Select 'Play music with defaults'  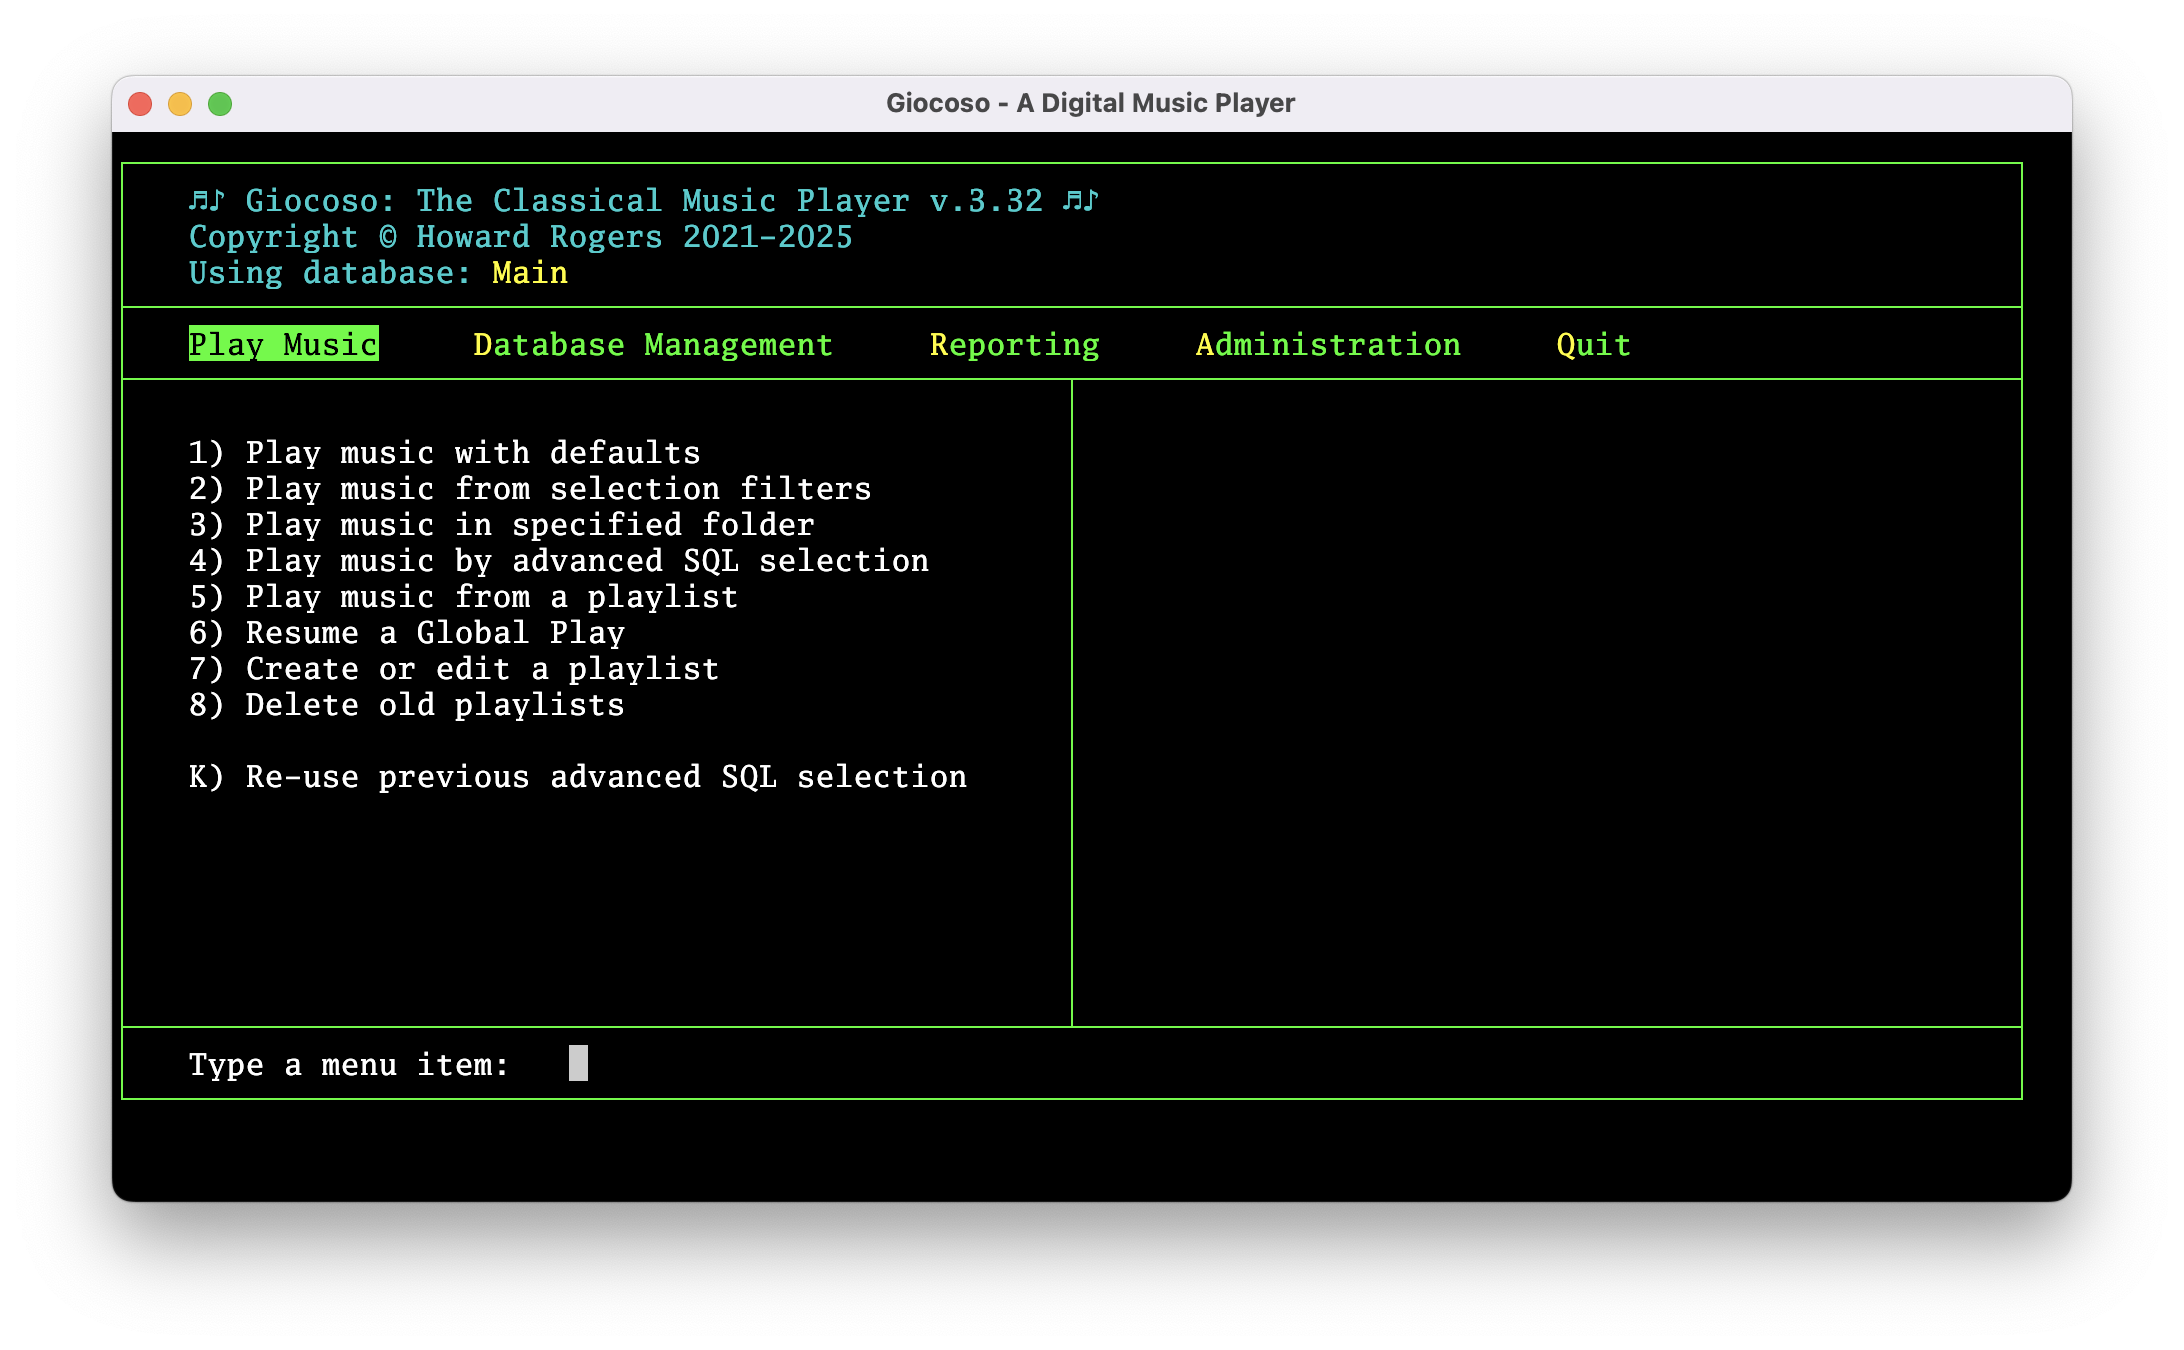[444, 452]
